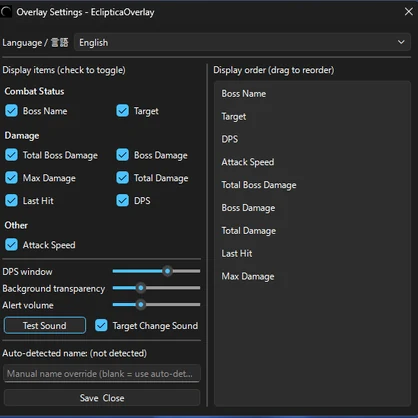This screenshot has width=418, height=418.
Task: Select DPS in the display order list
Action: click(312, 139)
